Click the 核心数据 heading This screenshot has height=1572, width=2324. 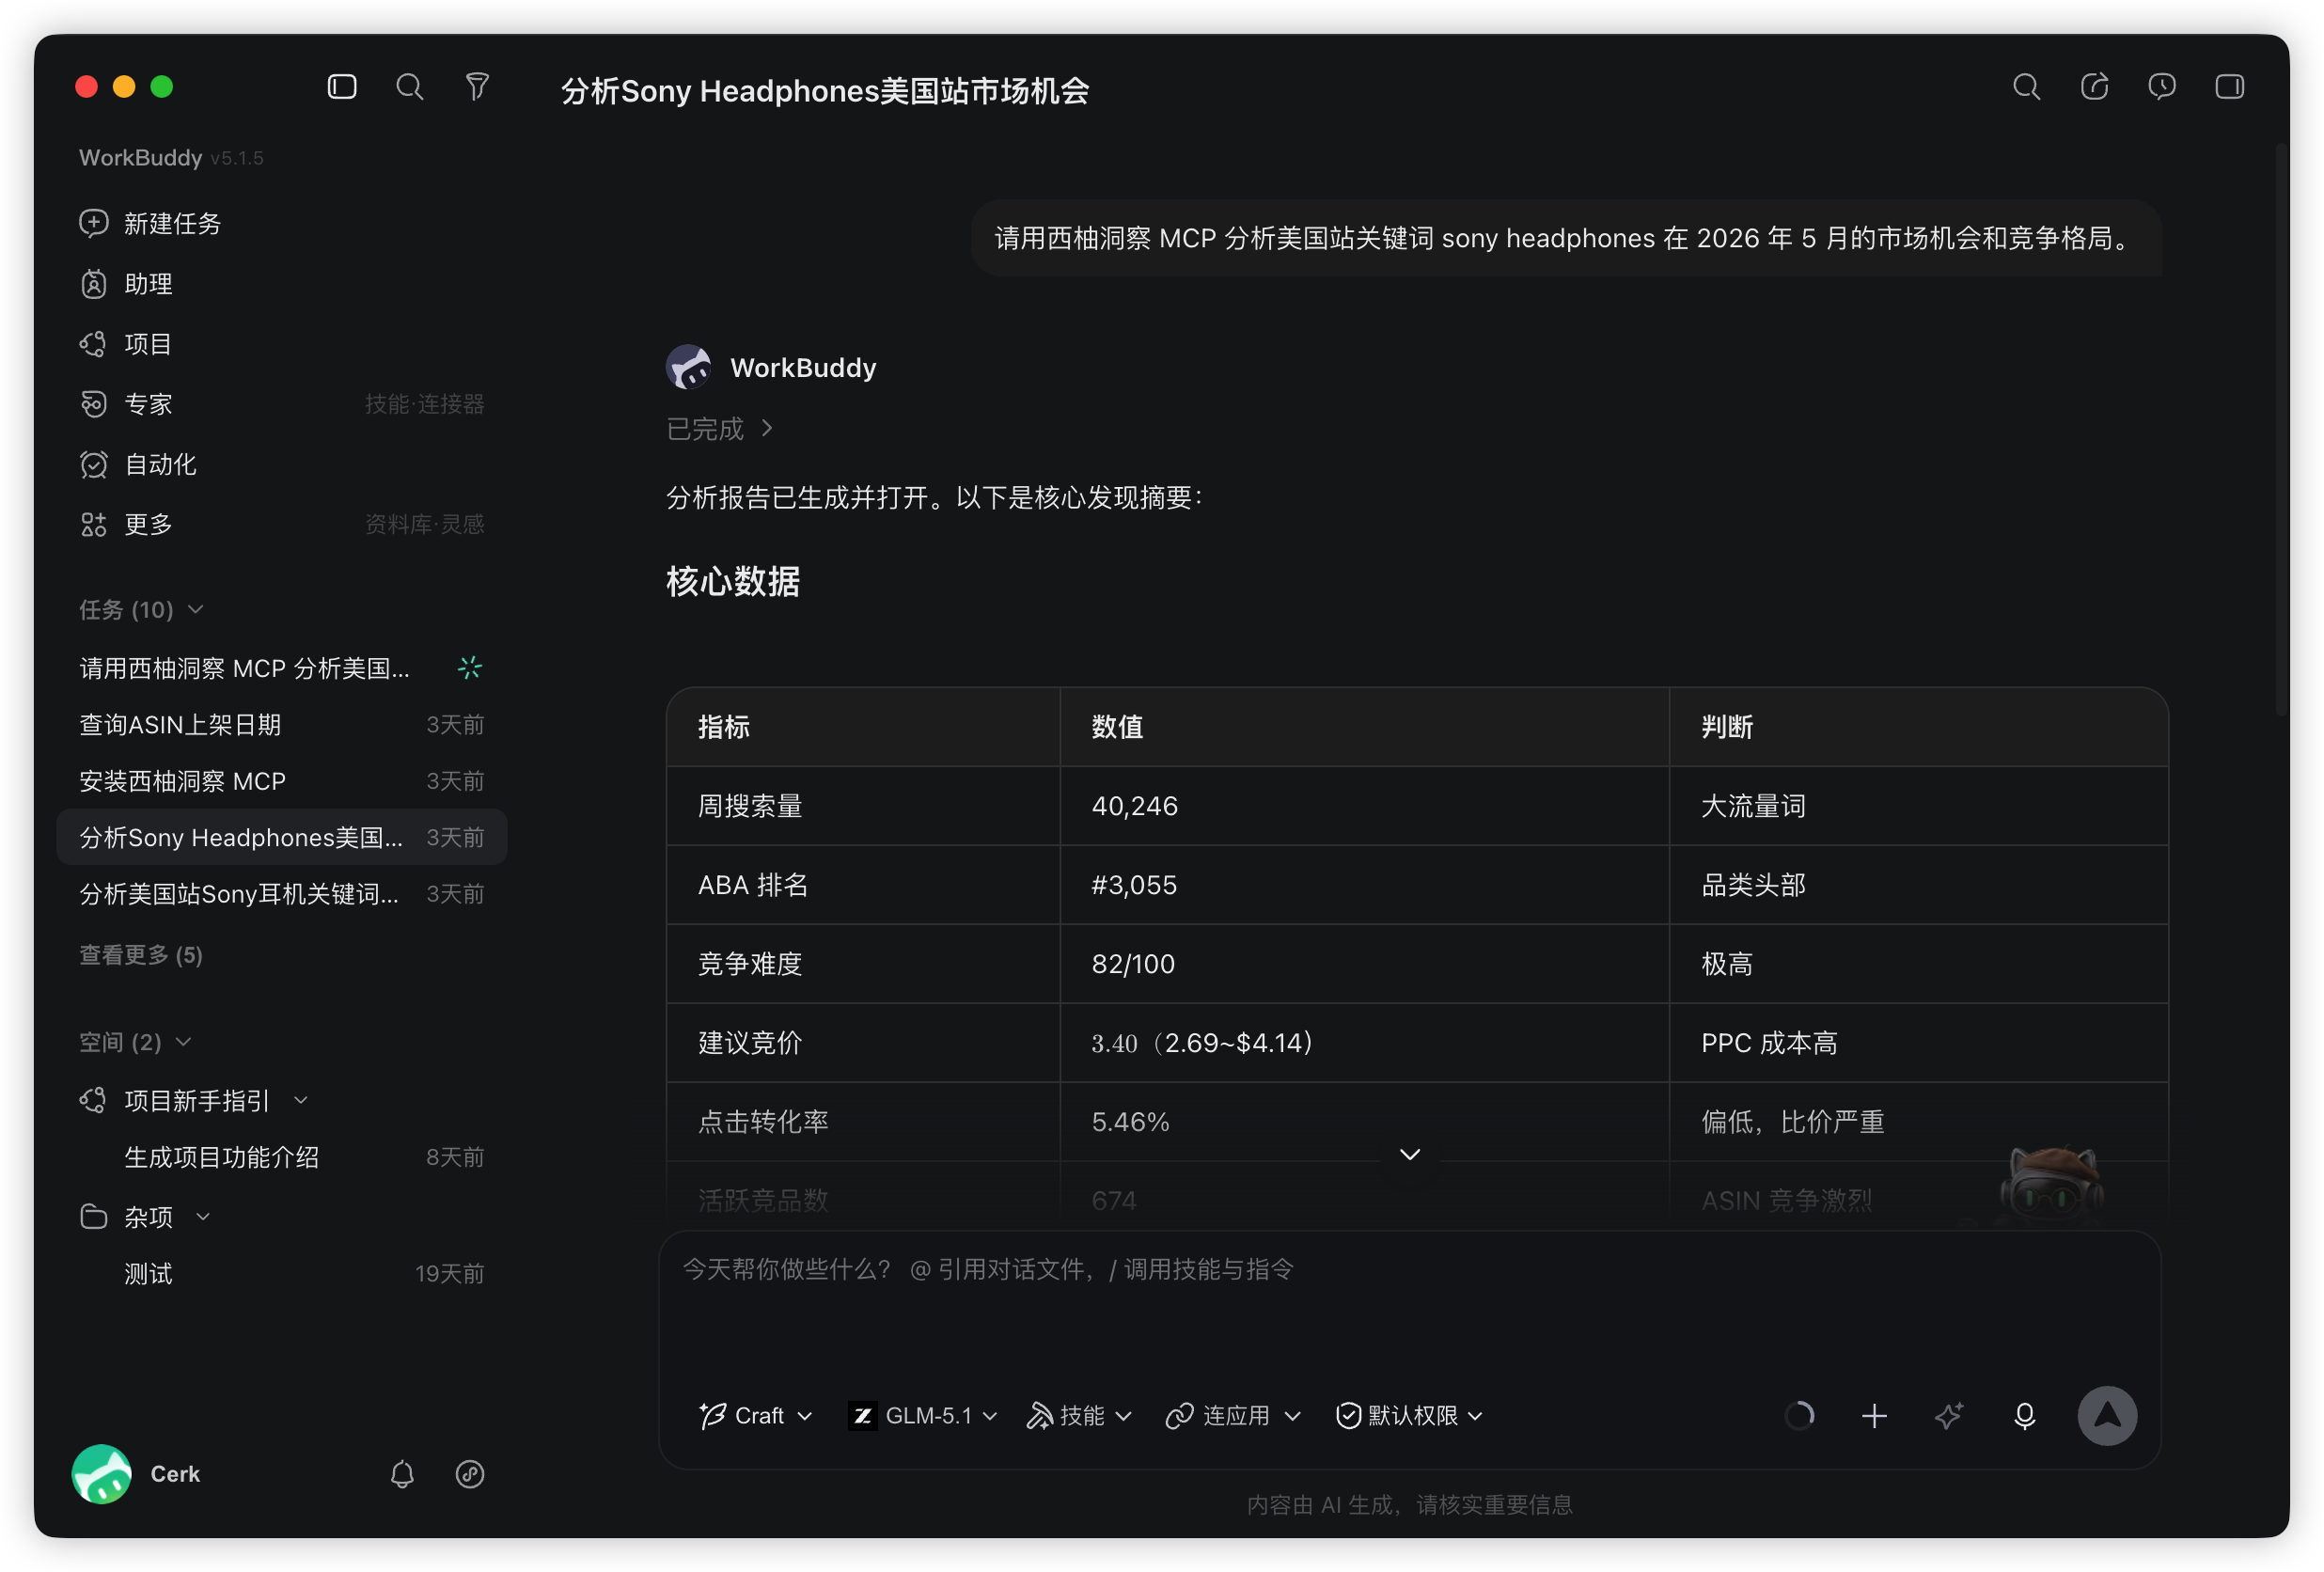point(733,582)
